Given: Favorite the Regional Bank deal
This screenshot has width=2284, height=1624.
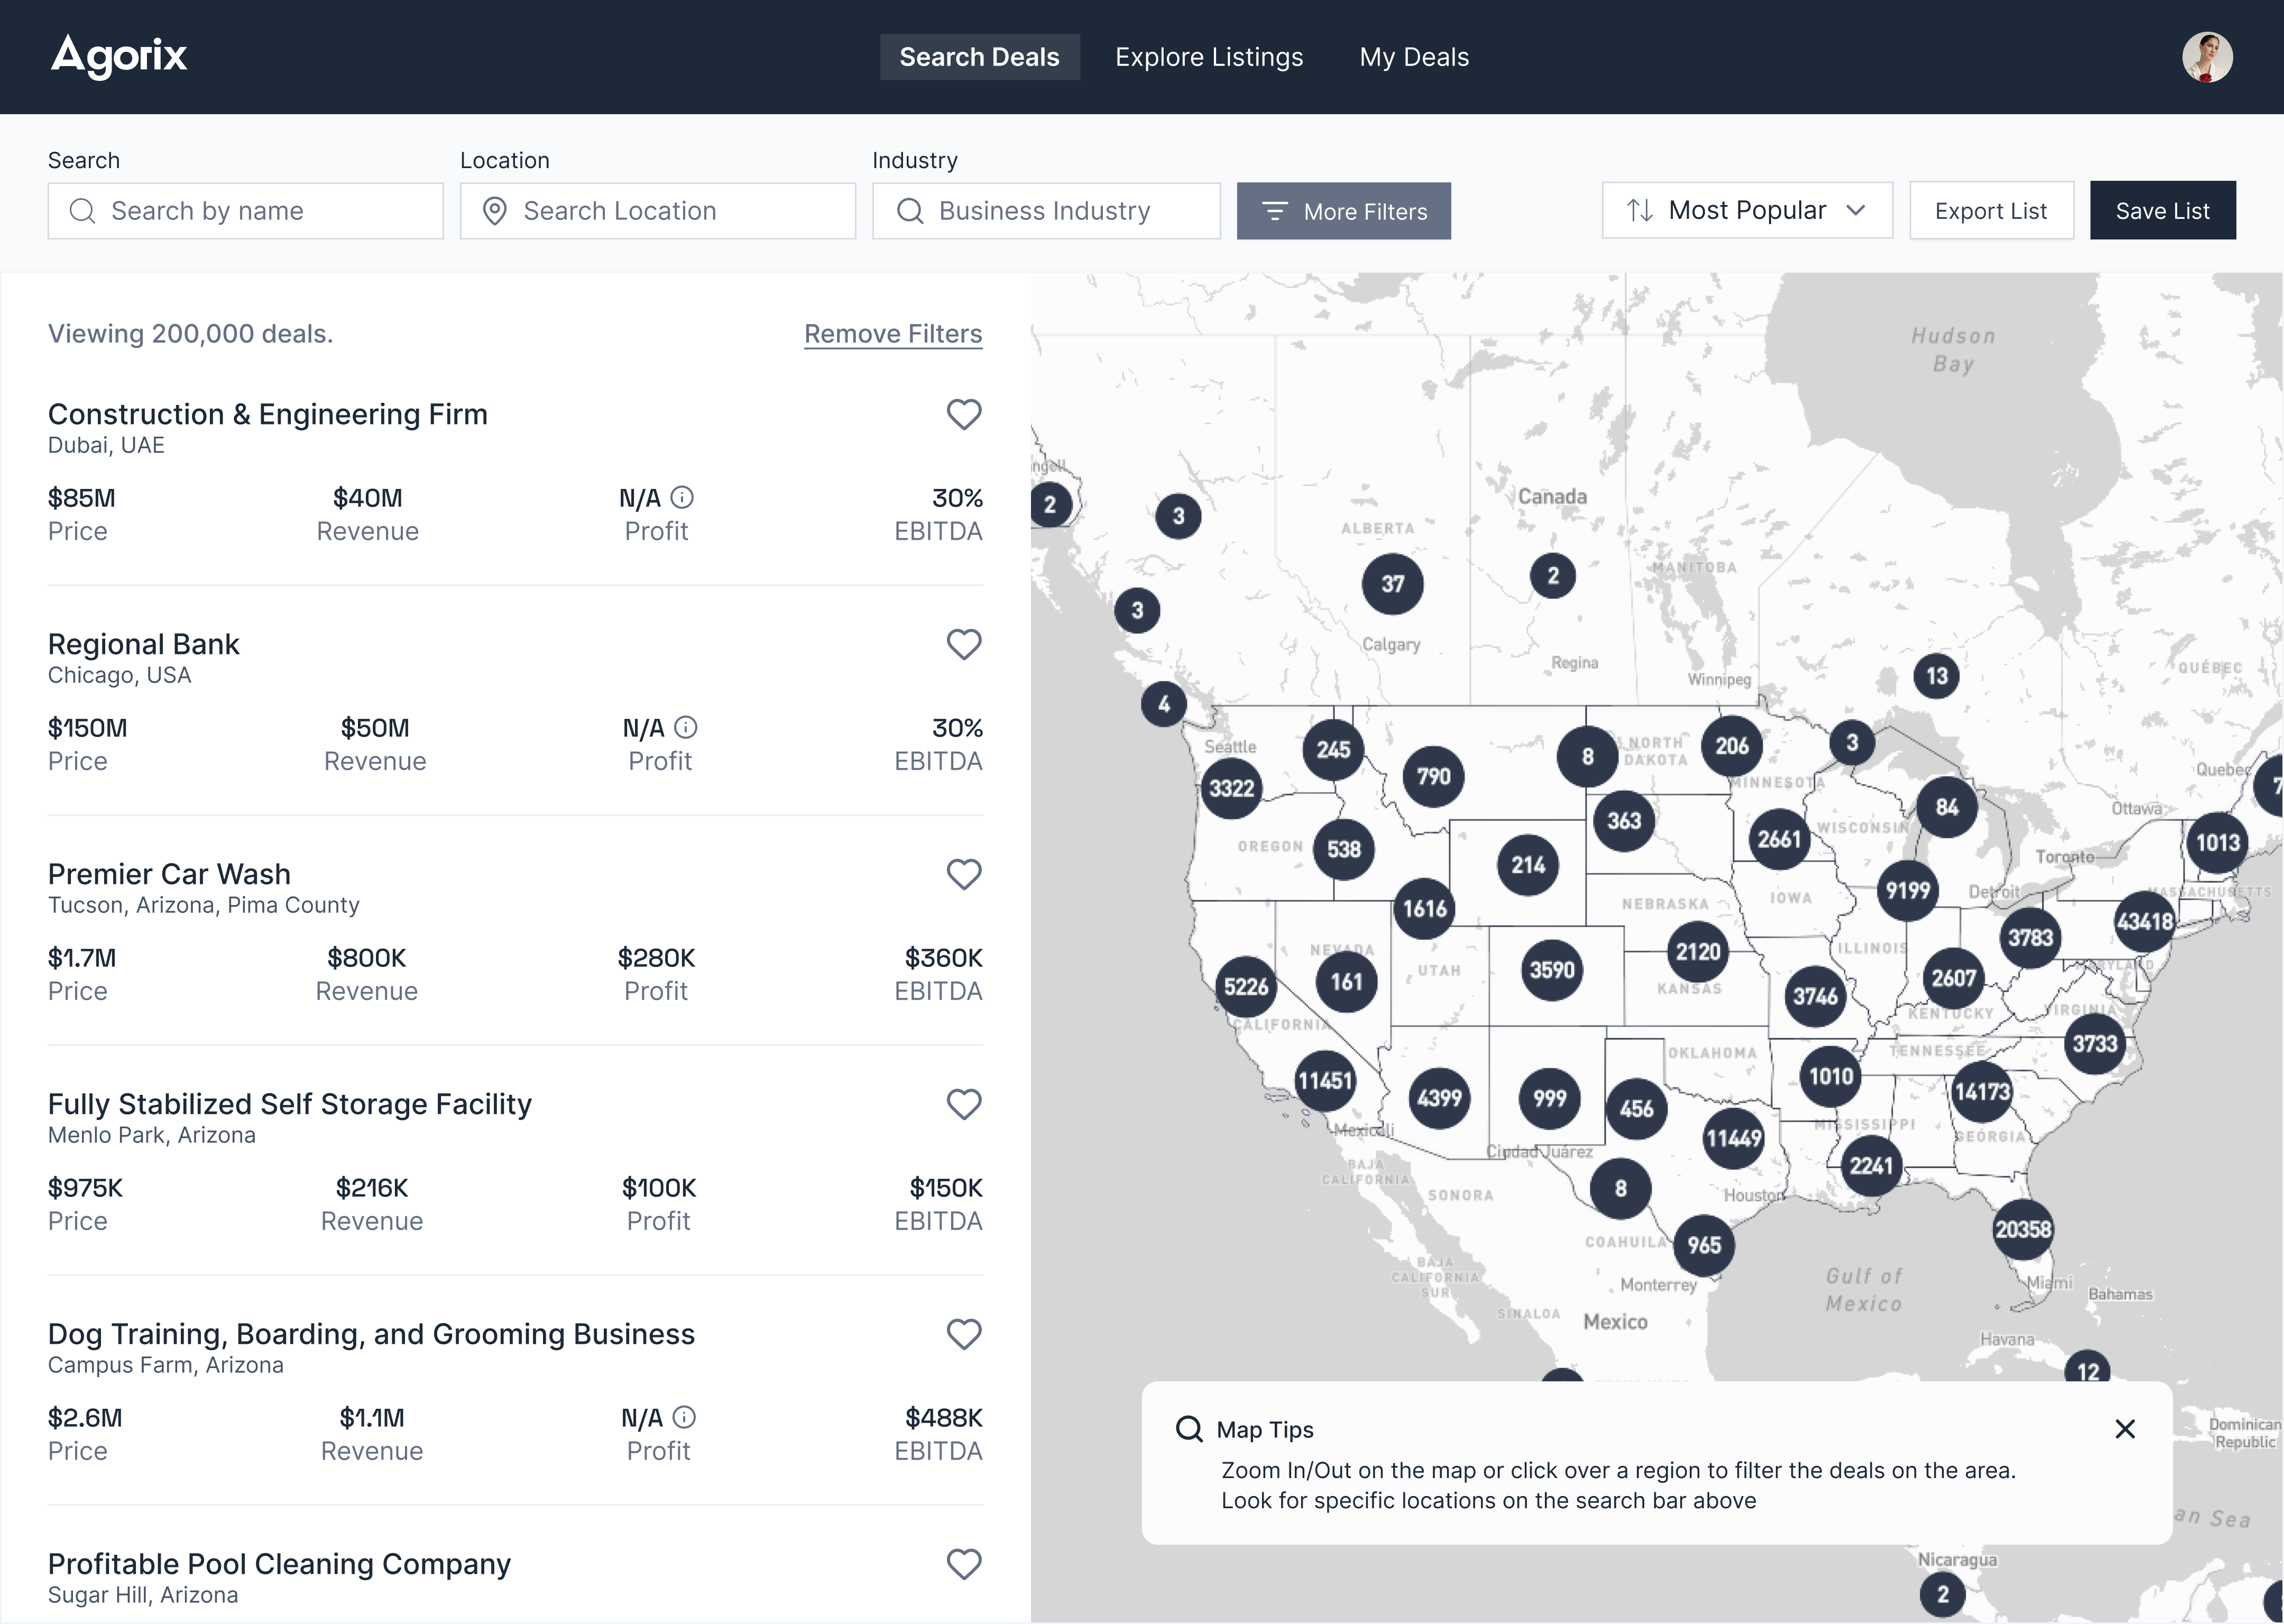Looking at the screenshot, I should pyautogui.click(x=964, y=644).
